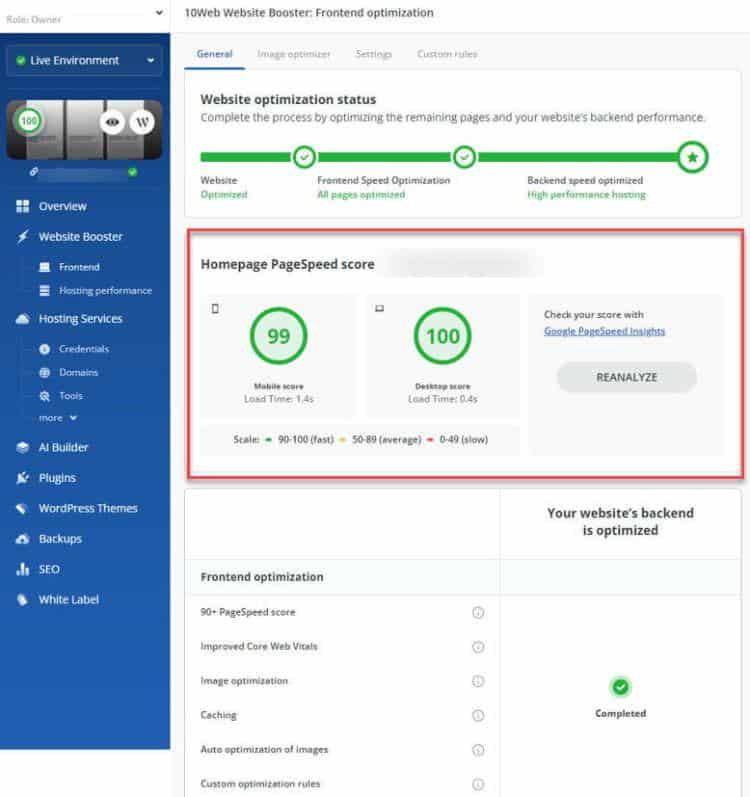This screenshot has width=750, height=797.
Task: Switch to the General tab
Action: (214, 54)
